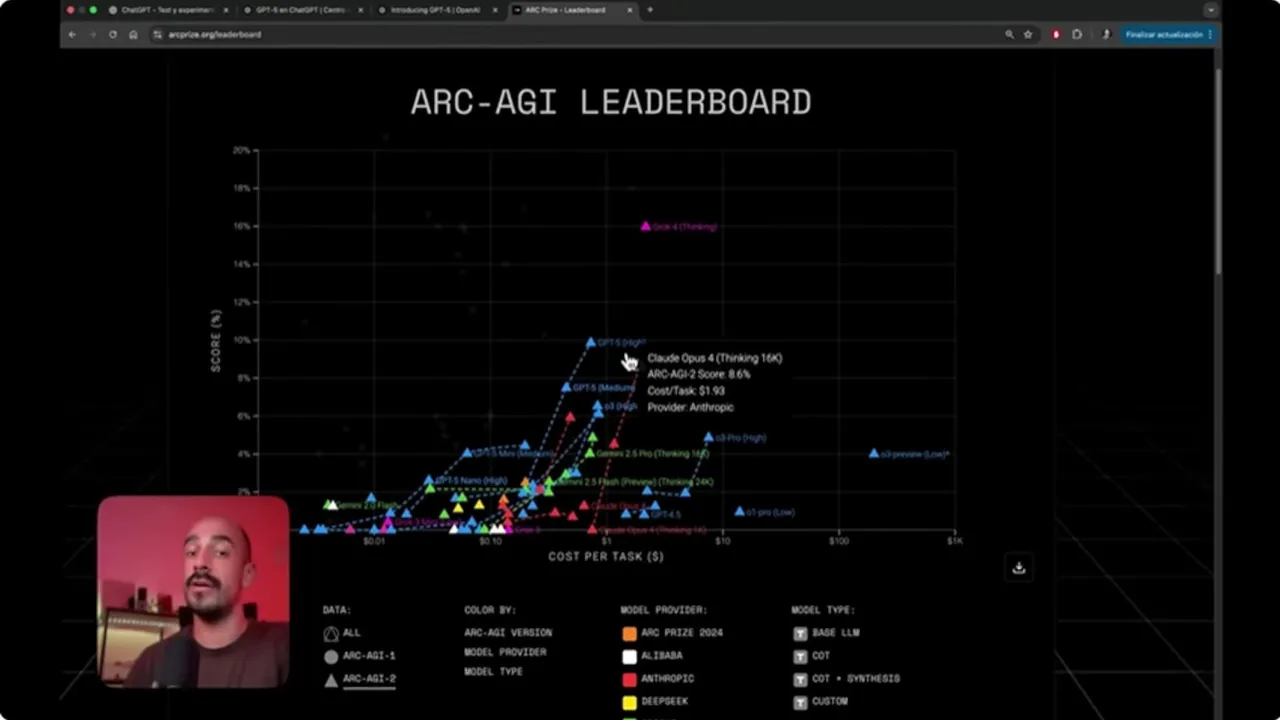The image size is (1280, 720).
Task: Click the Claude Opus 4 (Thinking 16K) tooltip title
Action: tap(715, 358)
